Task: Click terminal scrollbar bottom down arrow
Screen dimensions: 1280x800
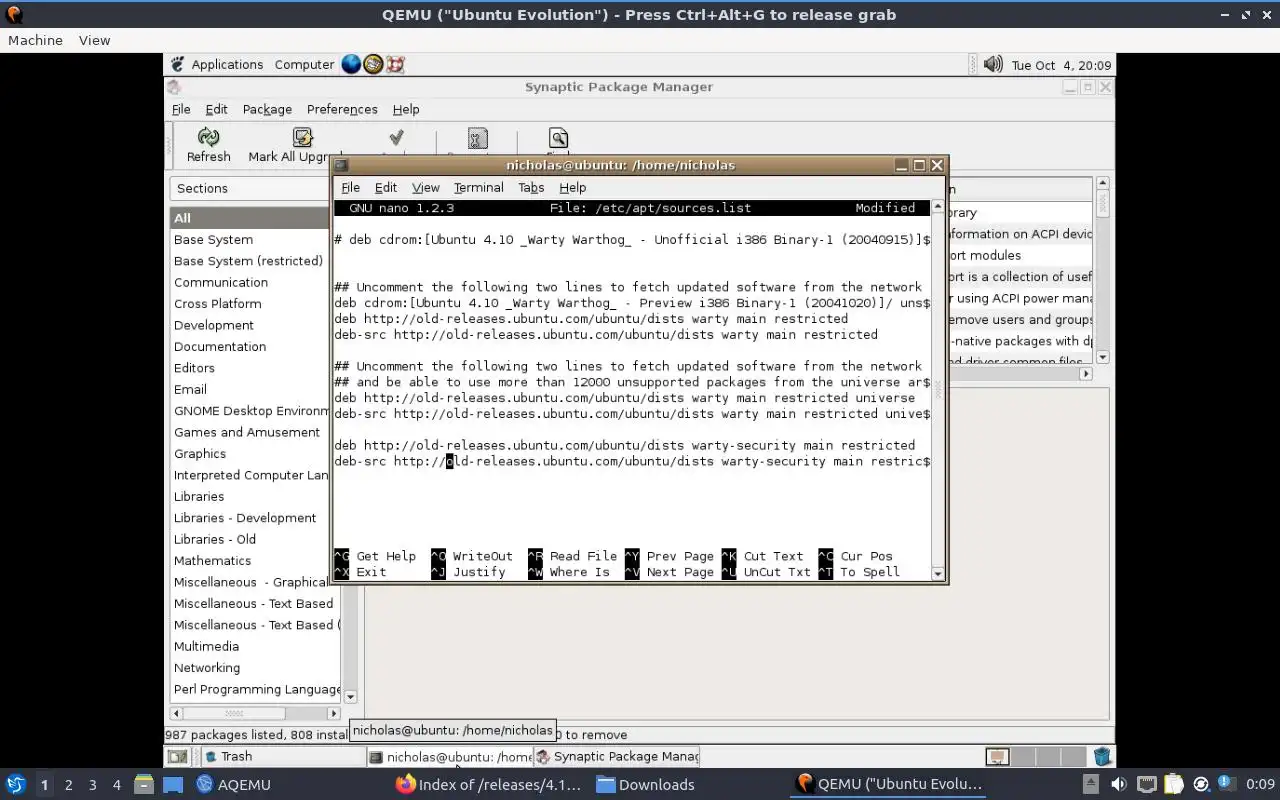Action: click(x=937, y=573)
